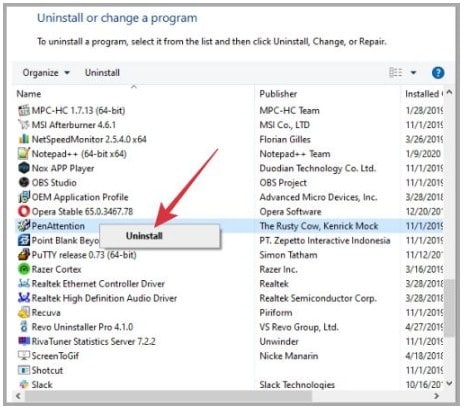This screenshot has height=409, width=464.
Task: Click the ScreenToGif program icon
Action: 24,356
